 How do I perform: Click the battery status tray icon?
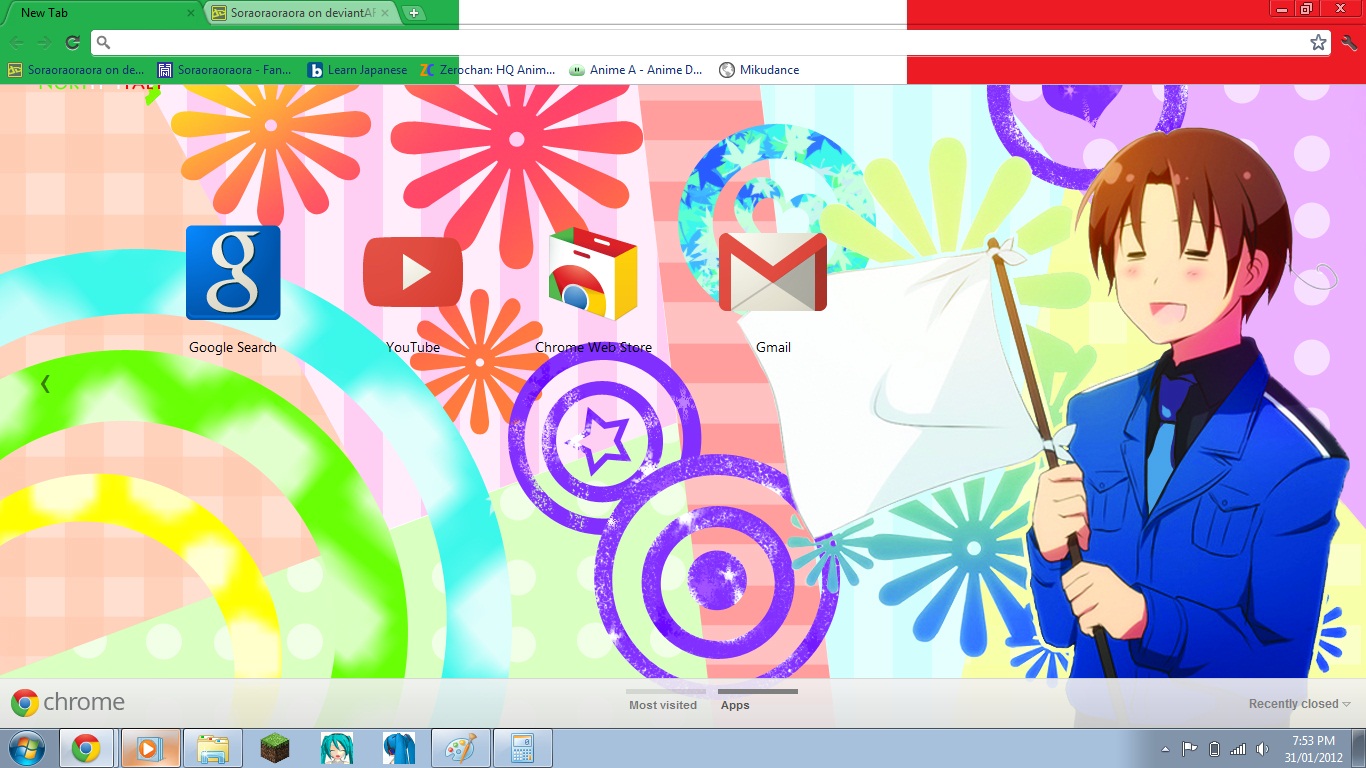click(x=1214, y=749)
